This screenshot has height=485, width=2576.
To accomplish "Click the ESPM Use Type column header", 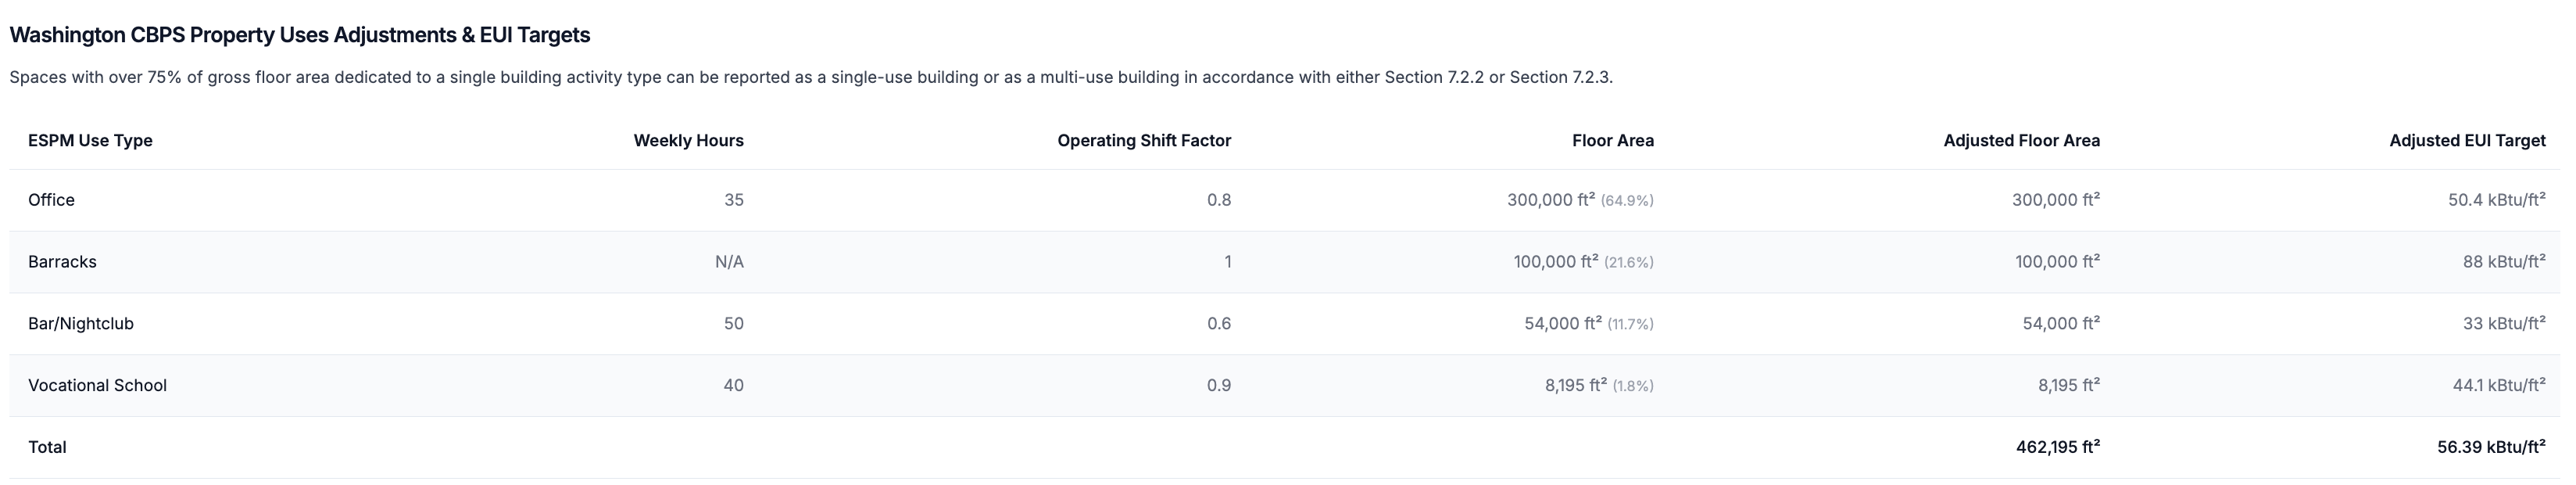I will coord(90,141).
